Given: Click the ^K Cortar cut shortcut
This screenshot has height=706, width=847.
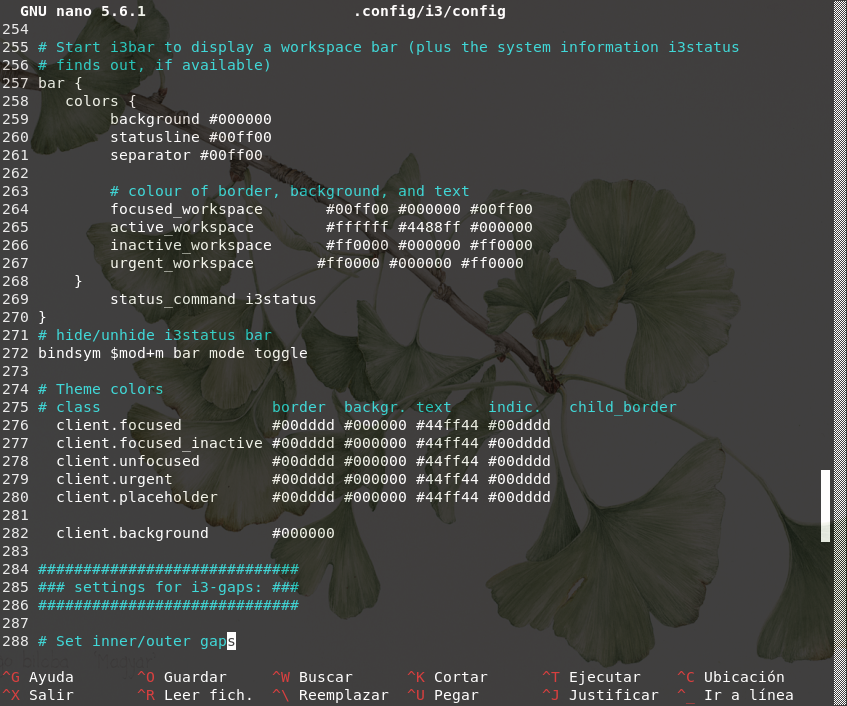Looking at the screenshot, I should tap(447, 677).
